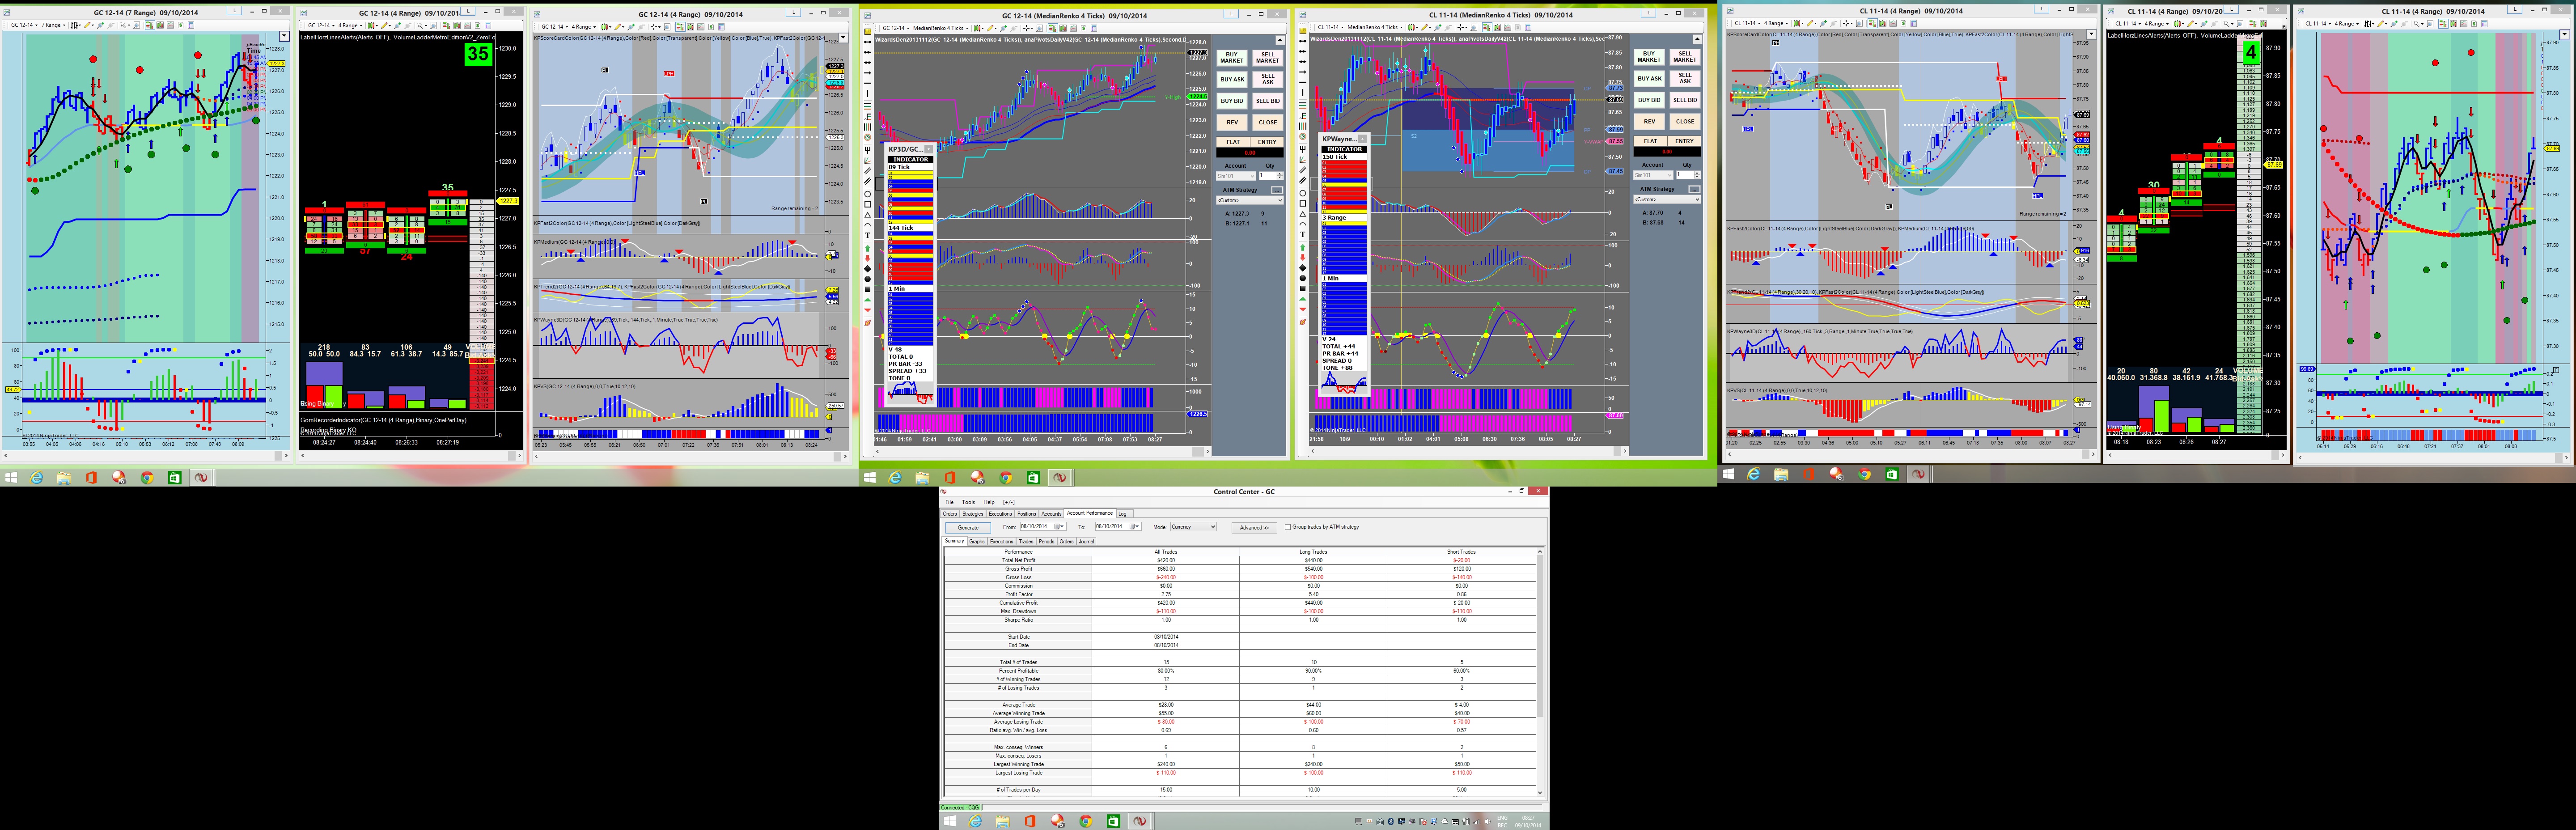Viewport: 2576px width, 830px height.
Task: Click the Qty field in GC MedianRenko chart trader
Action: pyautogui.click(x=1268, y=176)
